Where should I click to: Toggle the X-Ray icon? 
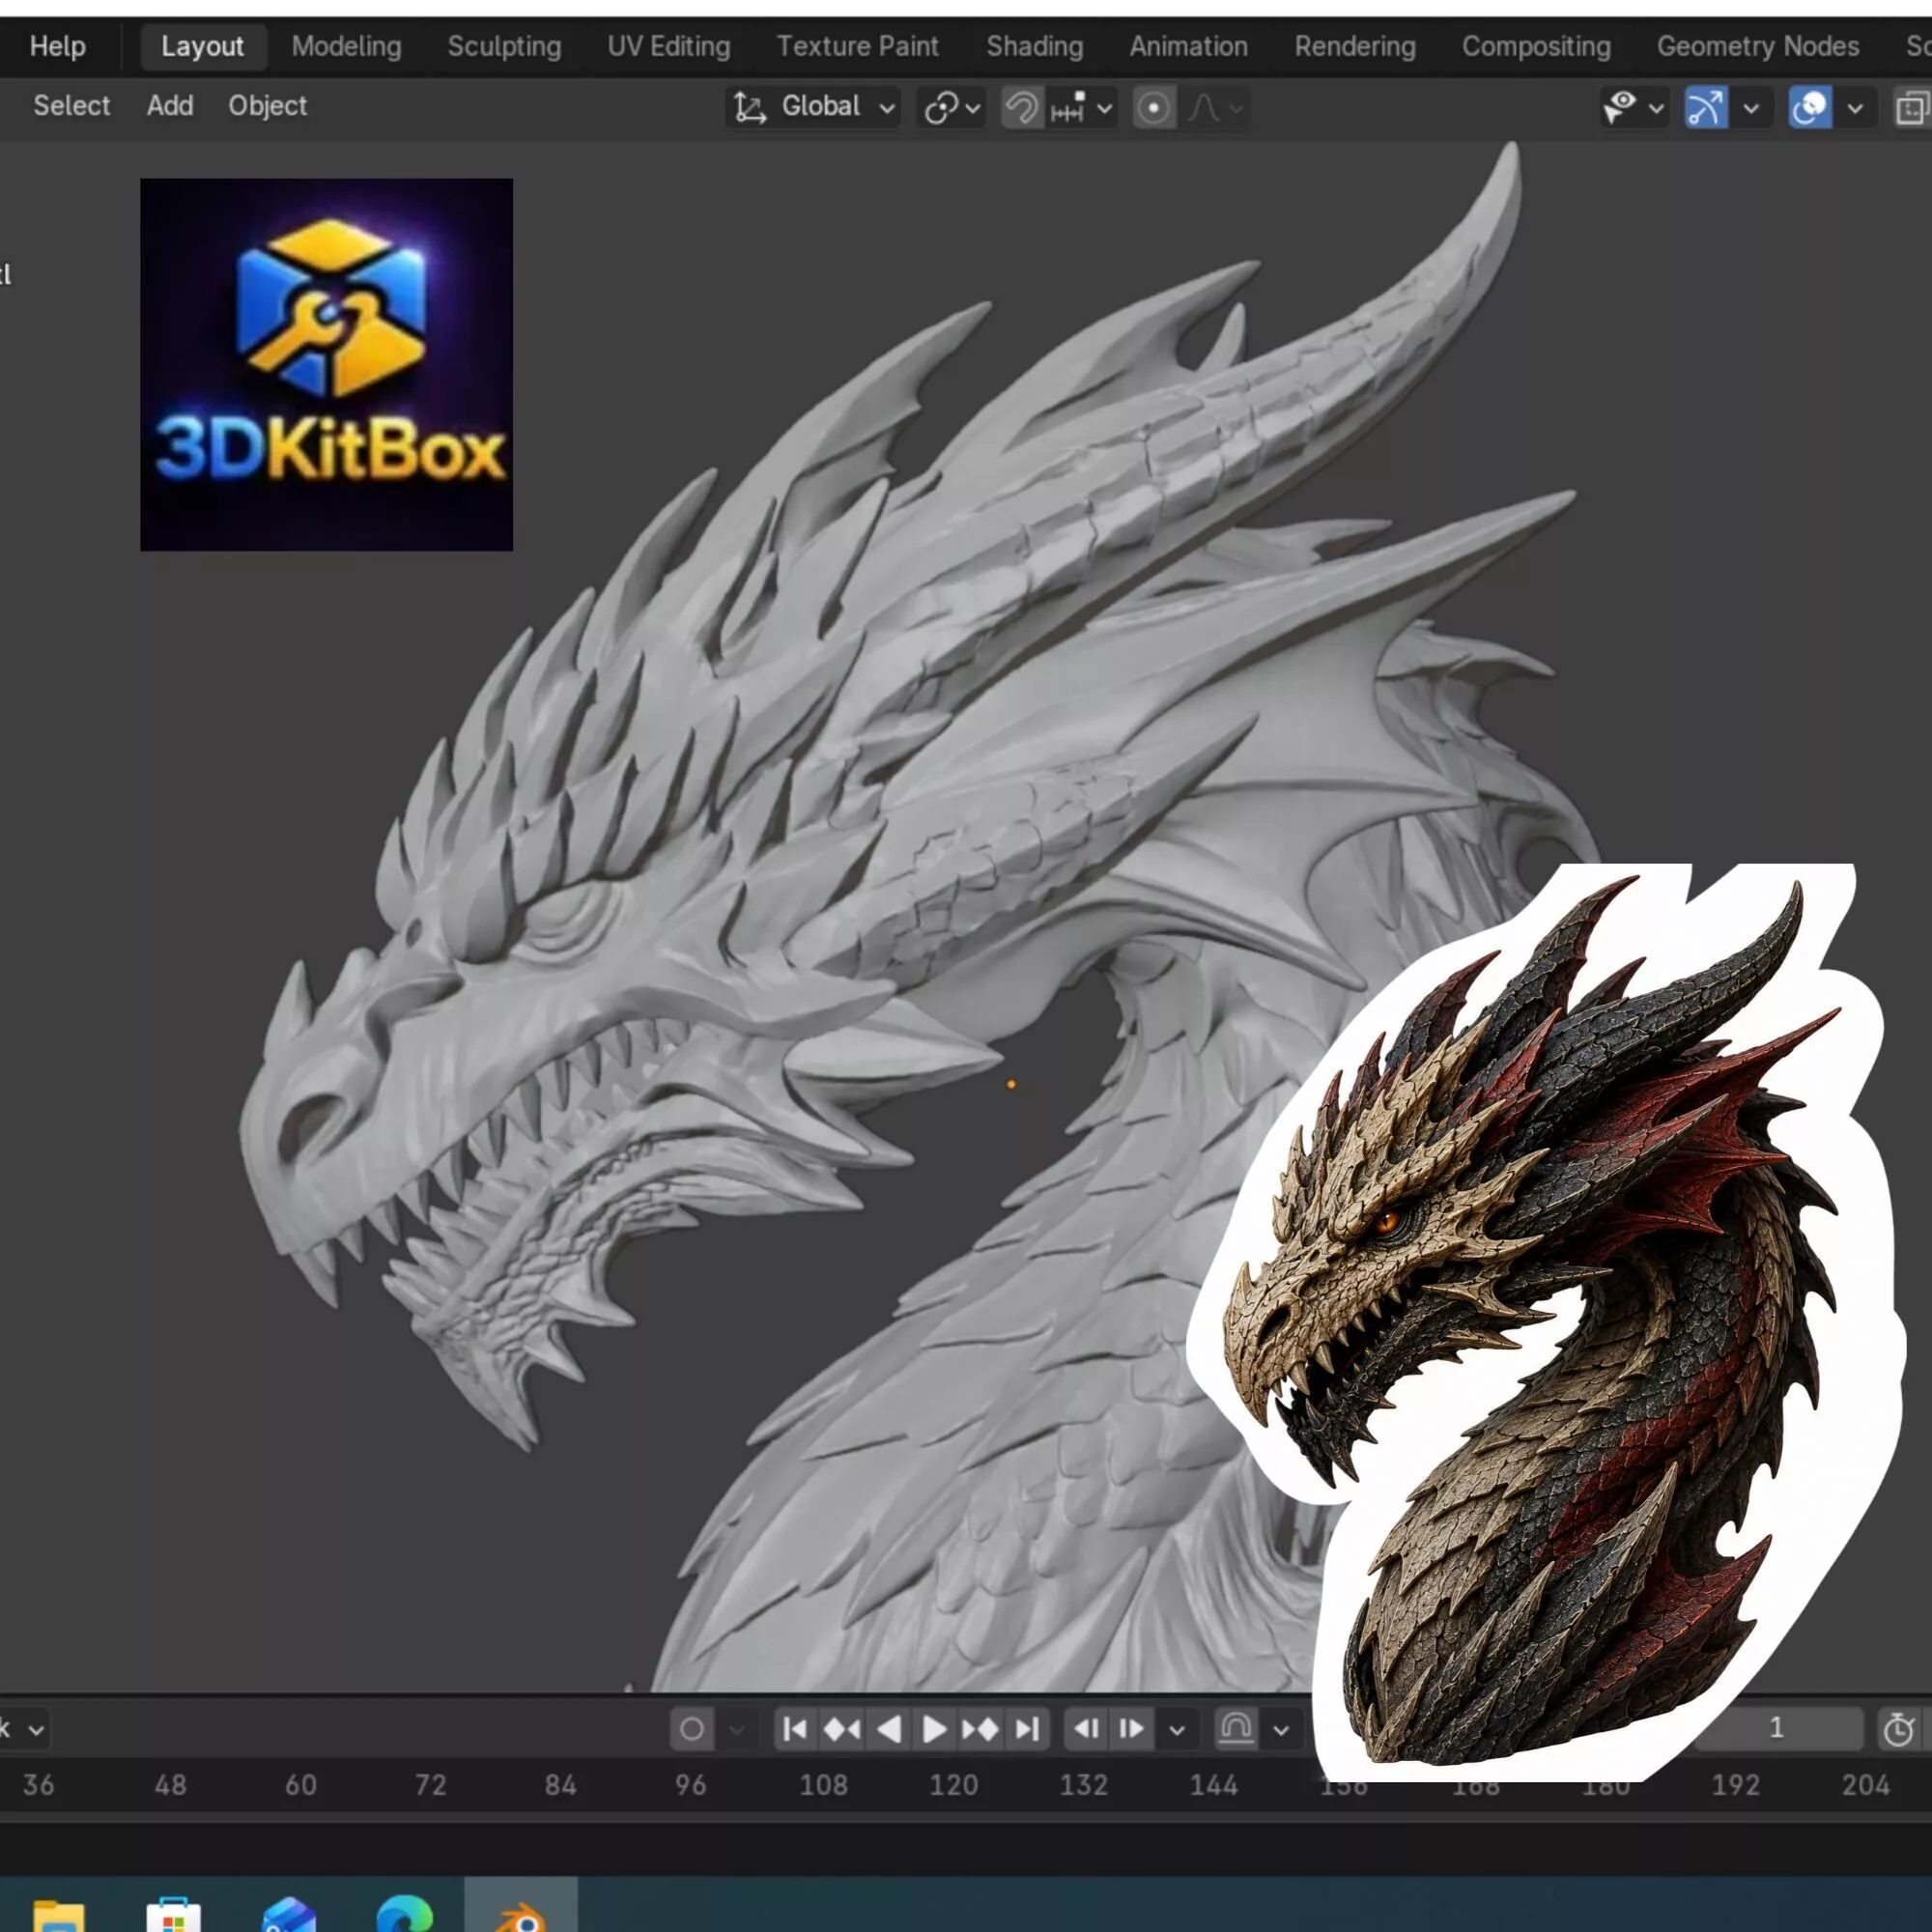[x=1912, y=107]
